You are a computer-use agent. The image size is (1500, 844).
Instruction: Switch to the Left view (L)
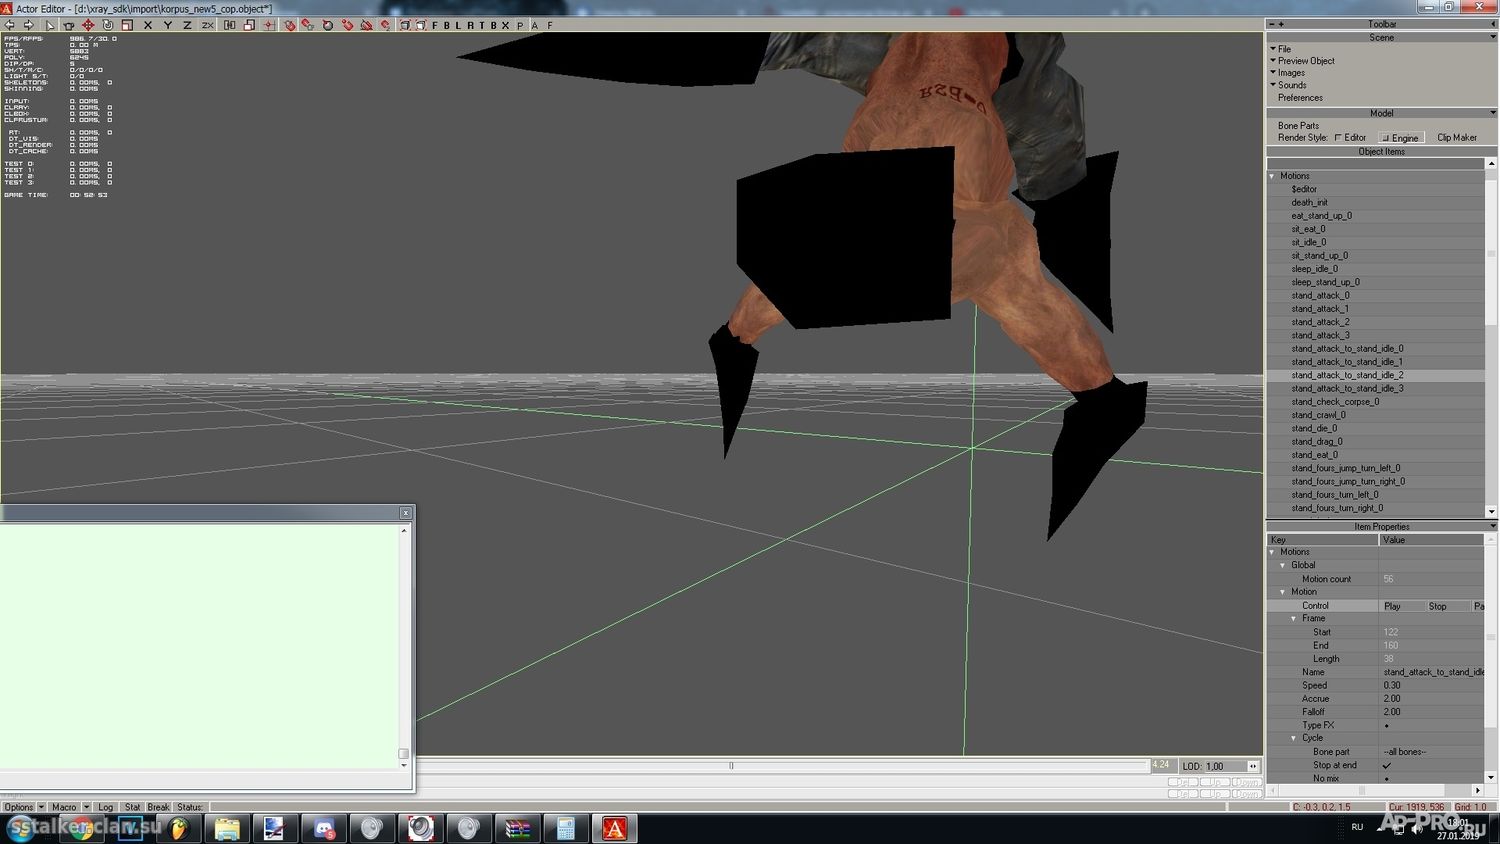click(458, 25)
